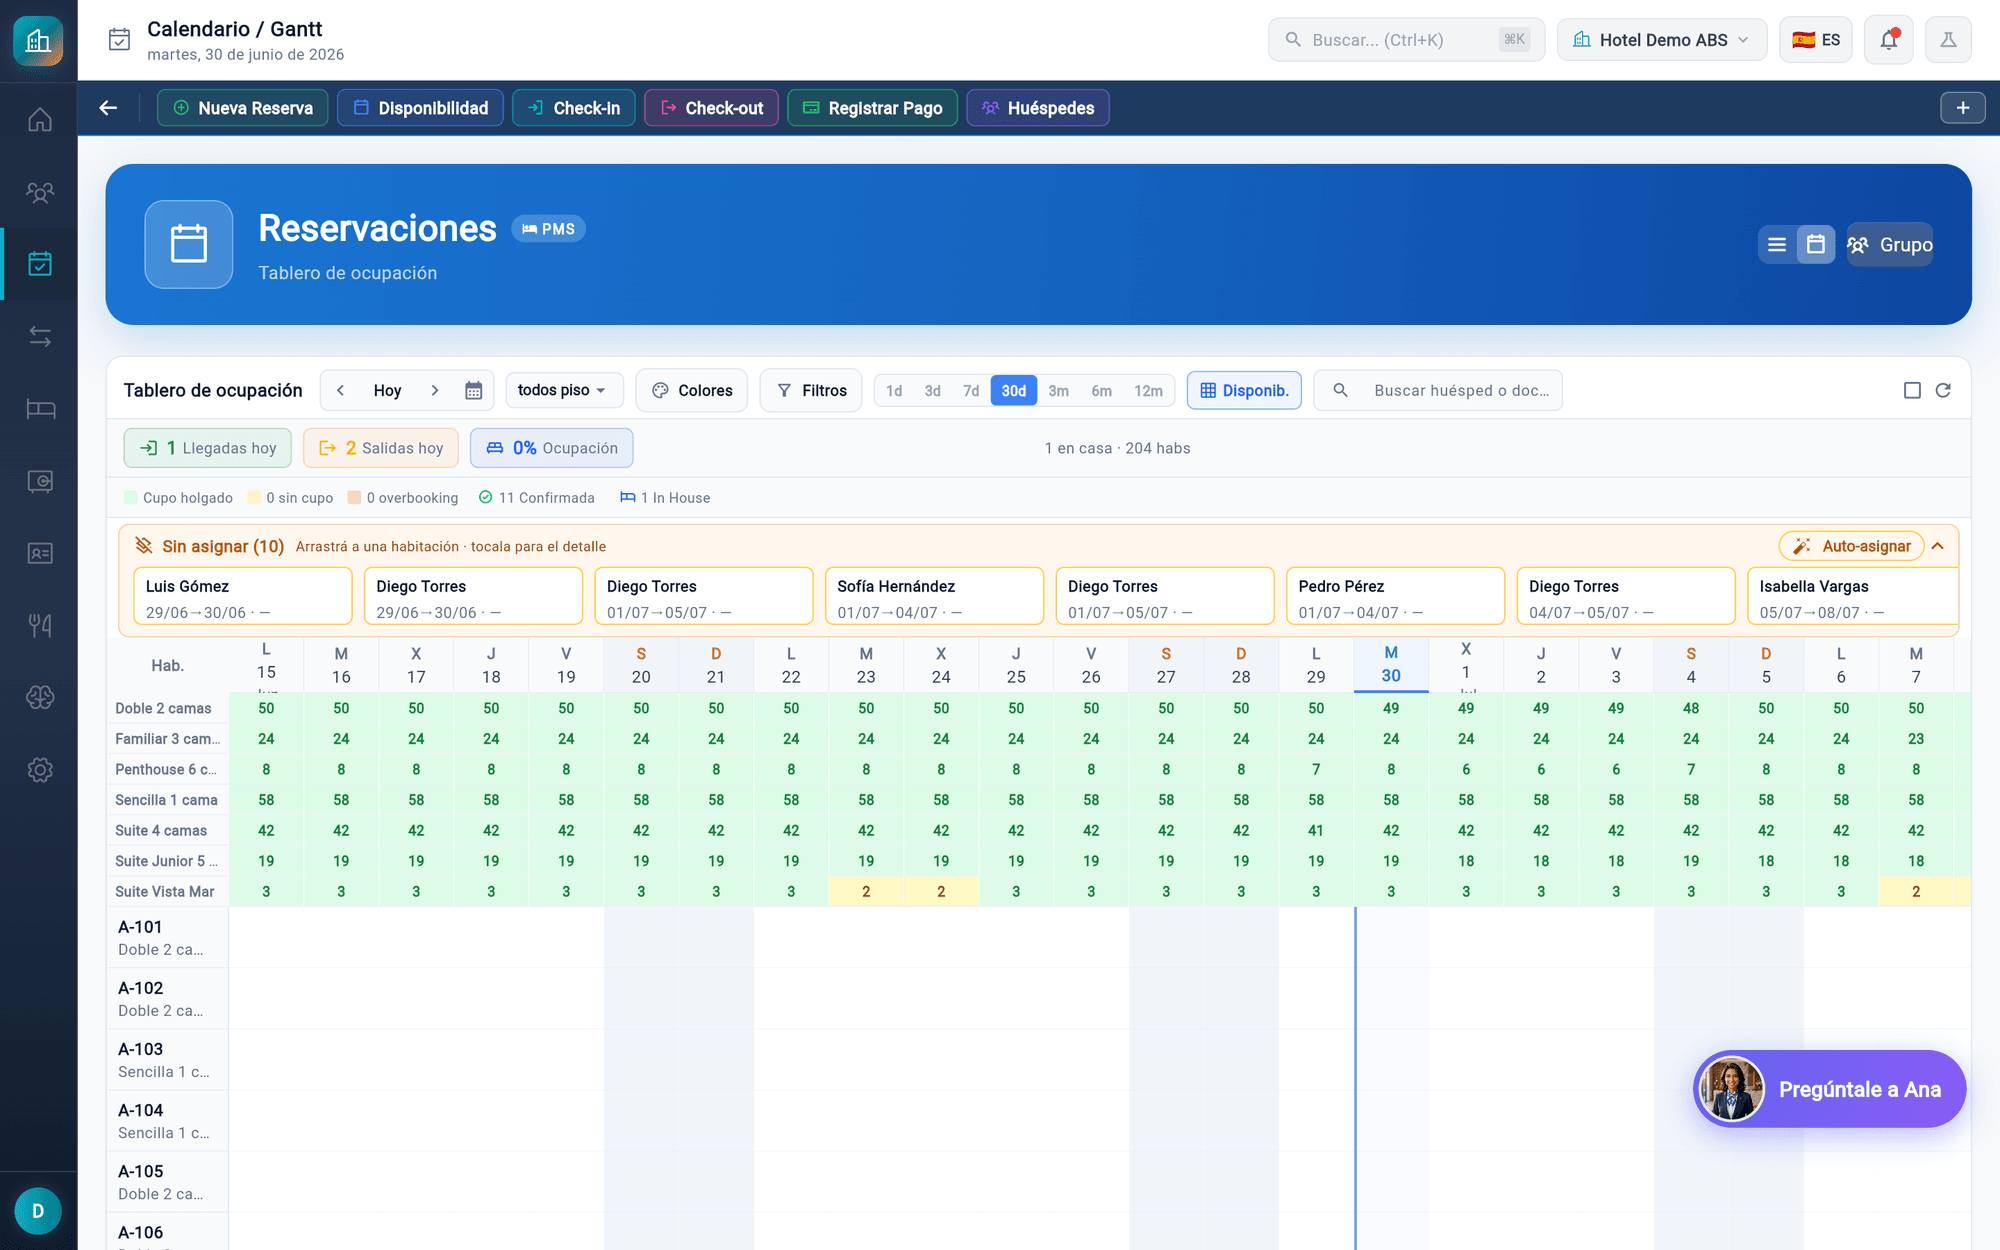This screenshot has height=1250, width=2000.
Task: Open the settings gear in sidebar
Action: coord(40,770)
